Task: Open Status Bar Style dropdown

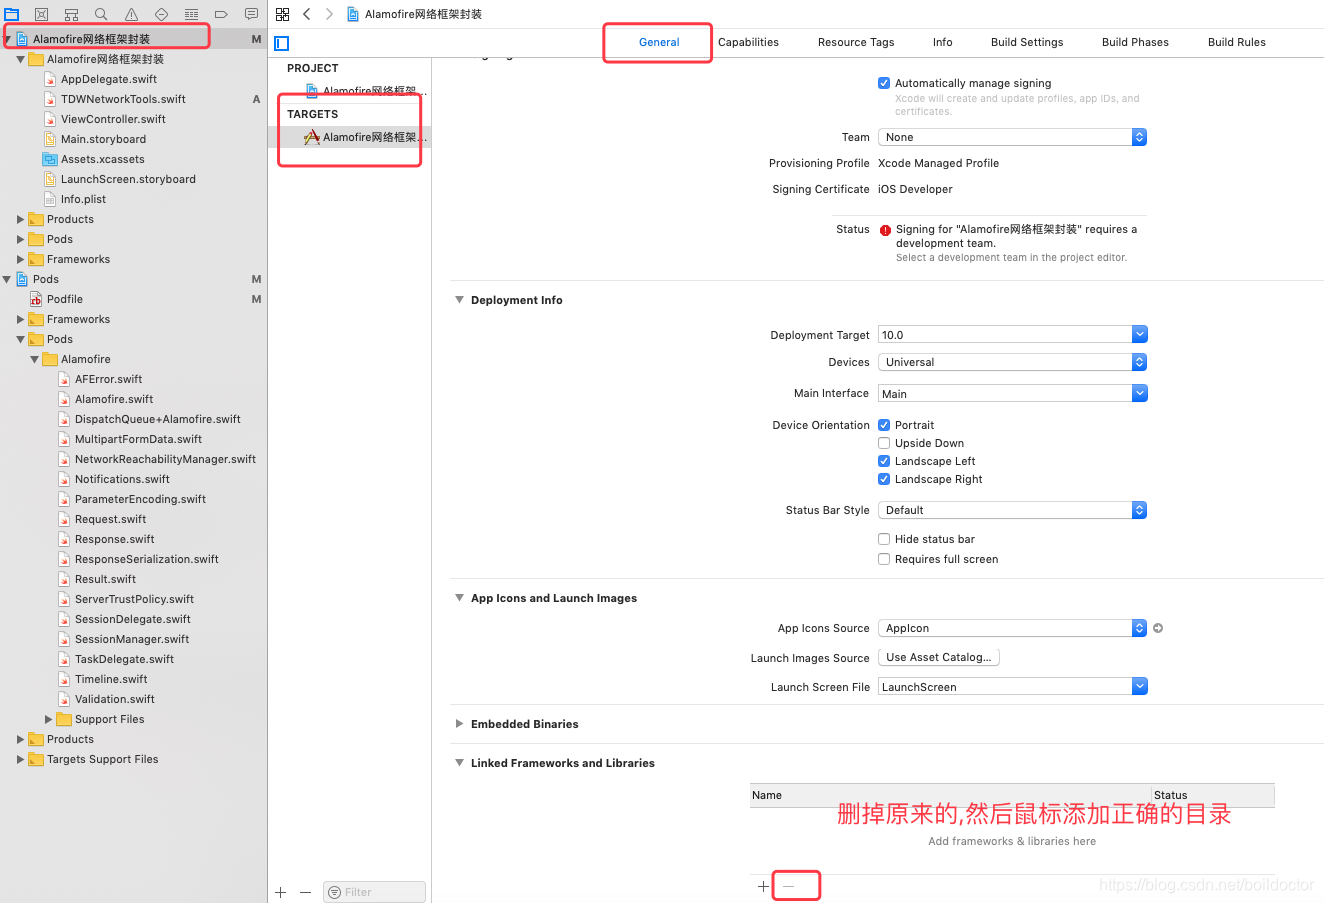Action: coord(1012,510)
